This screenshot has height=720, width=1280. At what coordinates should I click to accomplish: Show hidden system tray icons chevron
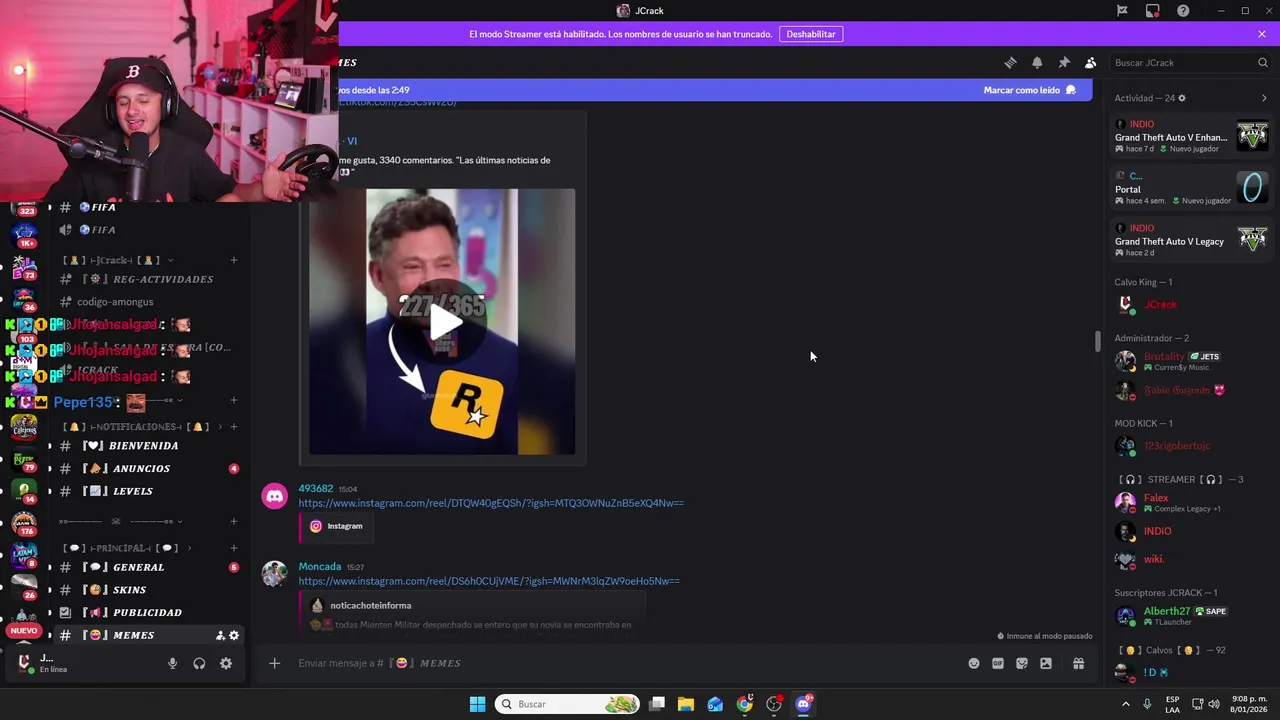[1125, 704]
